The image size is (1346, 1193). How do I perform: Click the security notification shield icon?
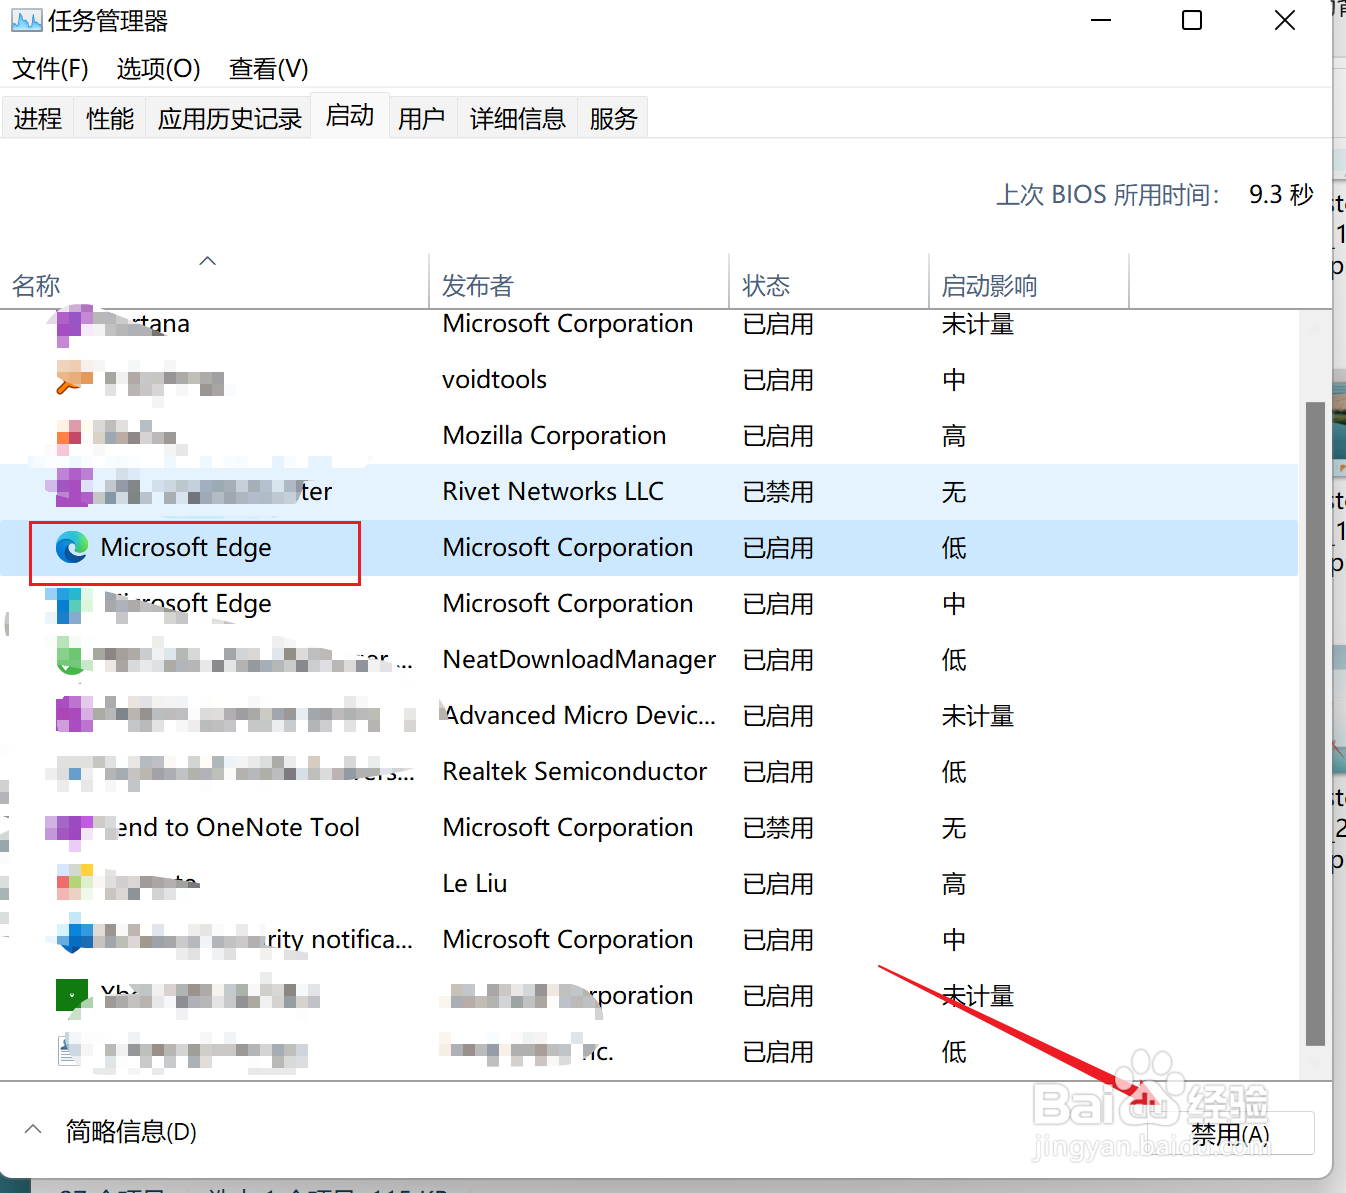(x=74, y=938)
